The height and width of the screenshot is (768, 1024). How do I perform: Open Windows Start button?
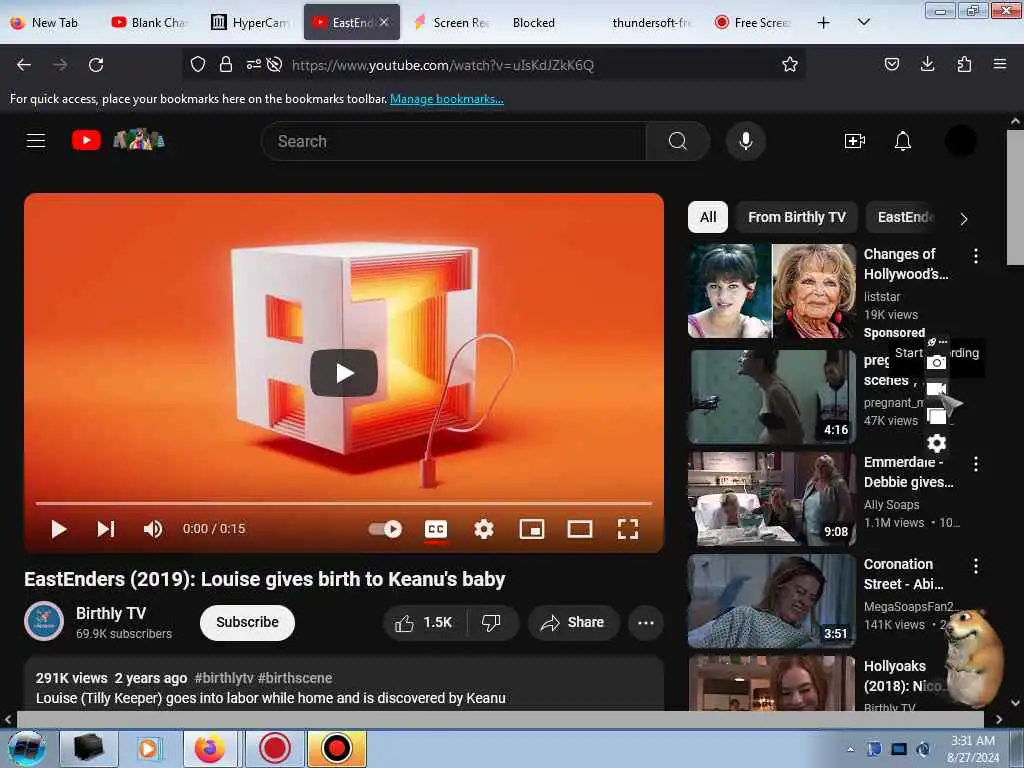point(26,748)
